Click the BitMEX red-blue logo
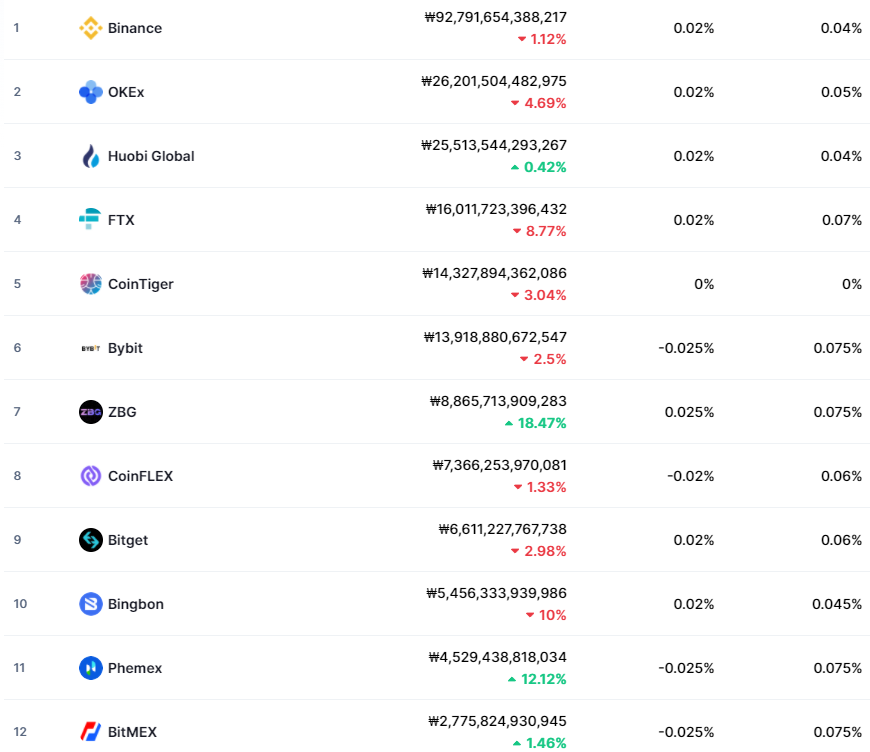 tap(90, 731)
